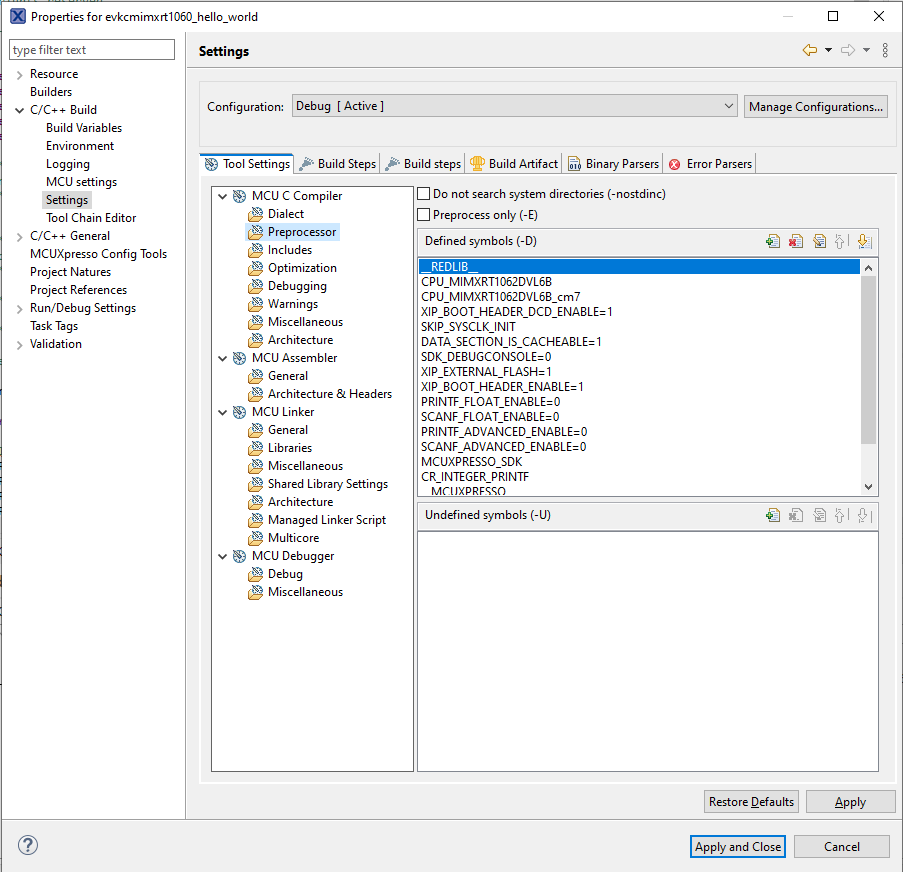Image resolution: width=903 pixels, height=872 pixels.
Task: Collapse the MCU C Compiler tree node
Action: pyautogui.click(x=222, y=196)
